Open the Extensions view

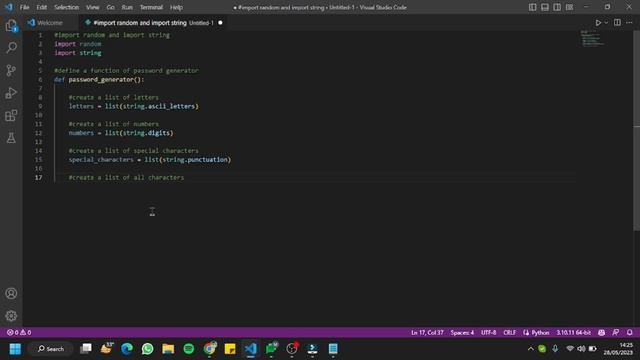tap(11, 116)
